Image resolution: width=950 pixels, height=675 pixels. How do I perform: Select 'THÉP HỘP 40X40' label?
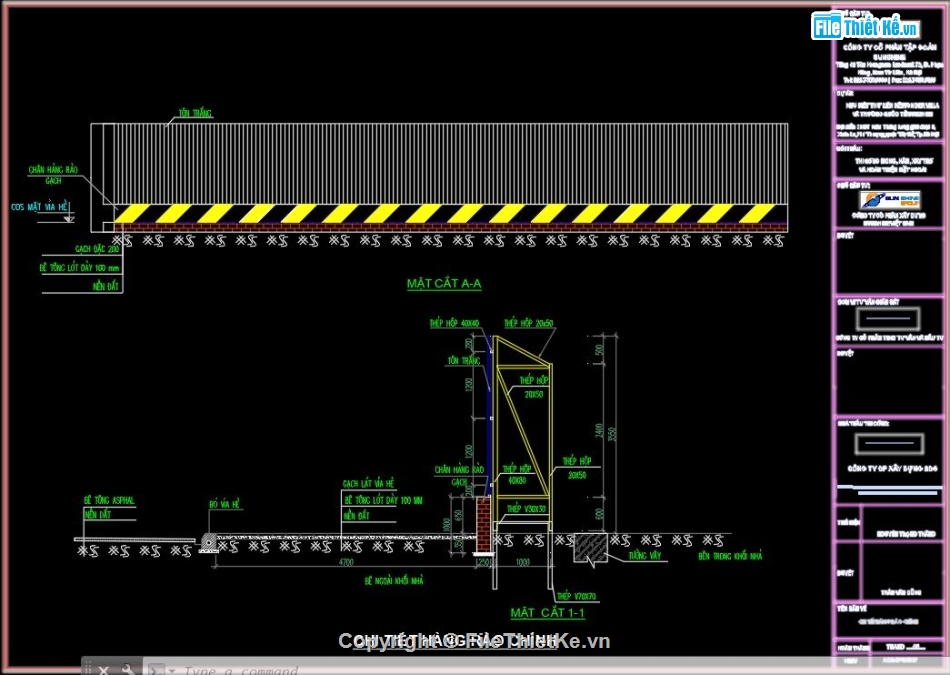pos(454,324)
